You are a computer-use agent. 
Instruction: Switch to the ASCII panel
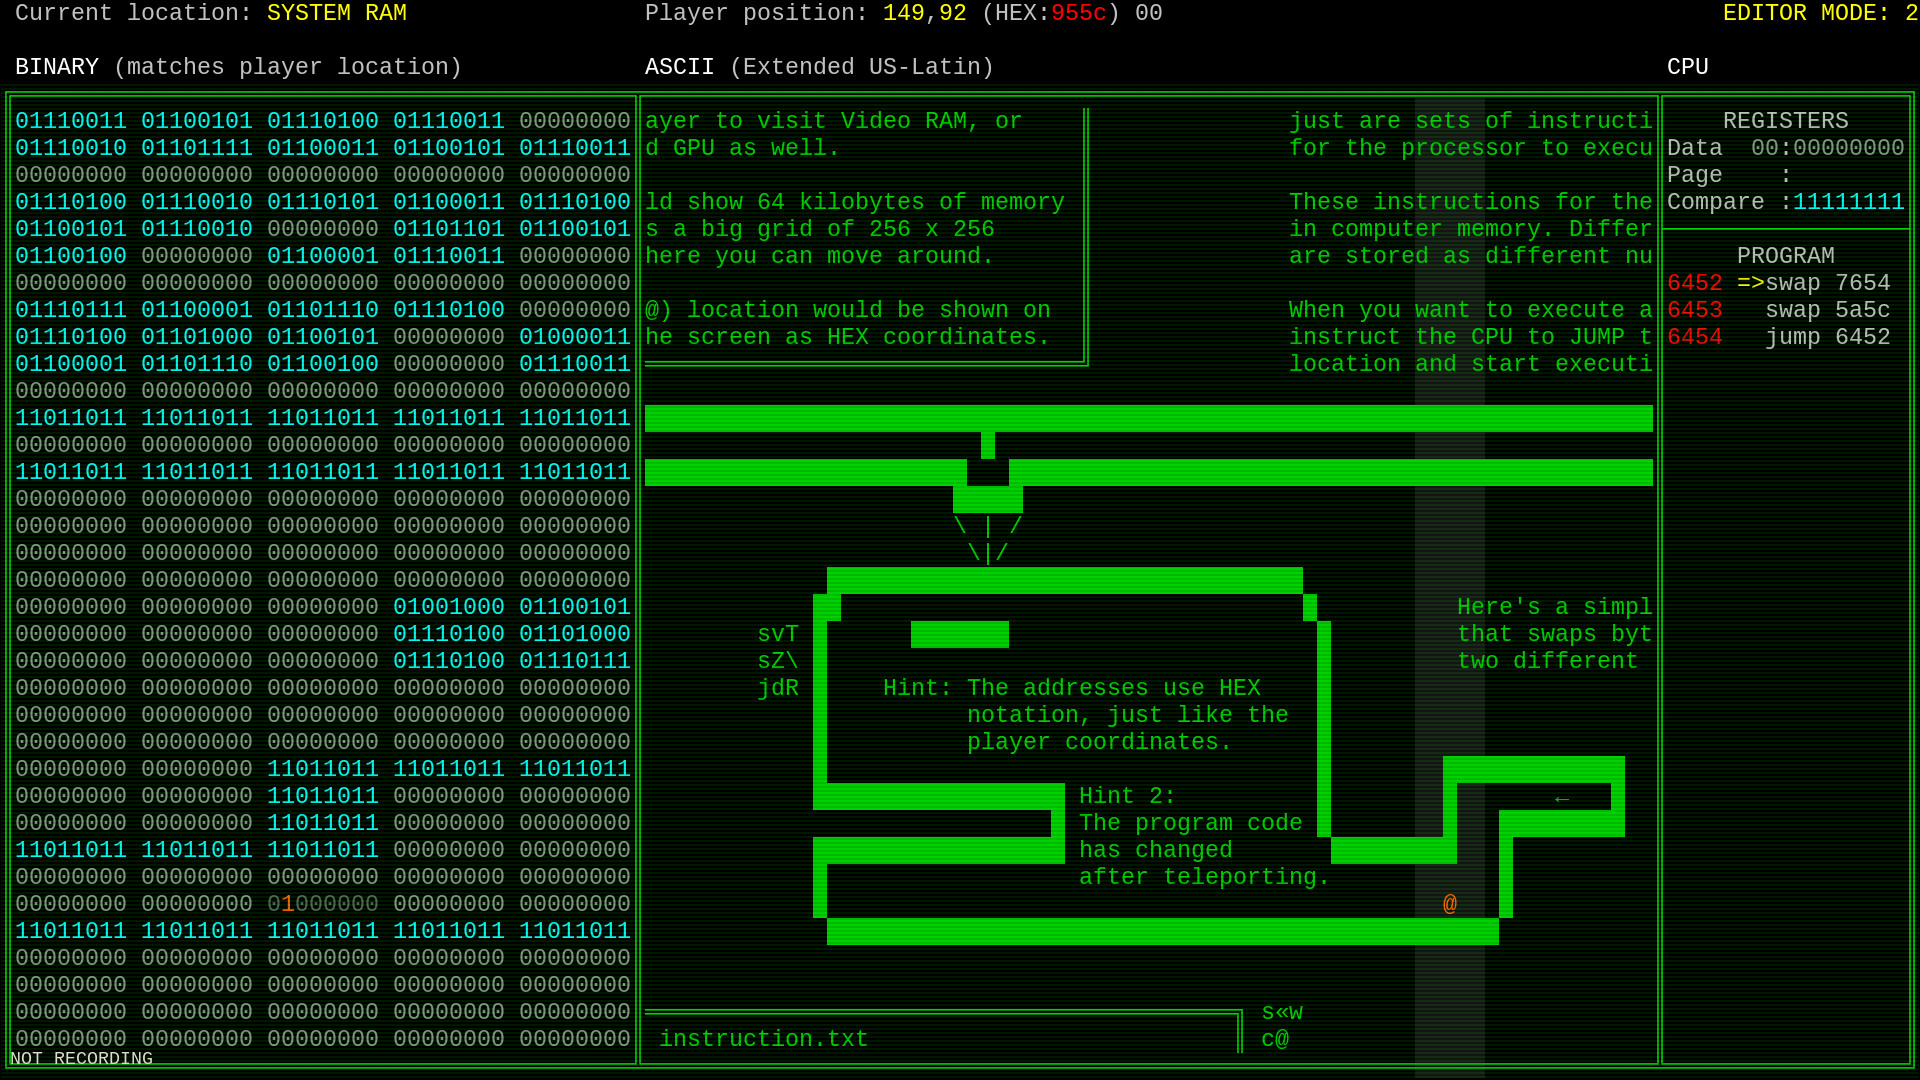(679, 67)
